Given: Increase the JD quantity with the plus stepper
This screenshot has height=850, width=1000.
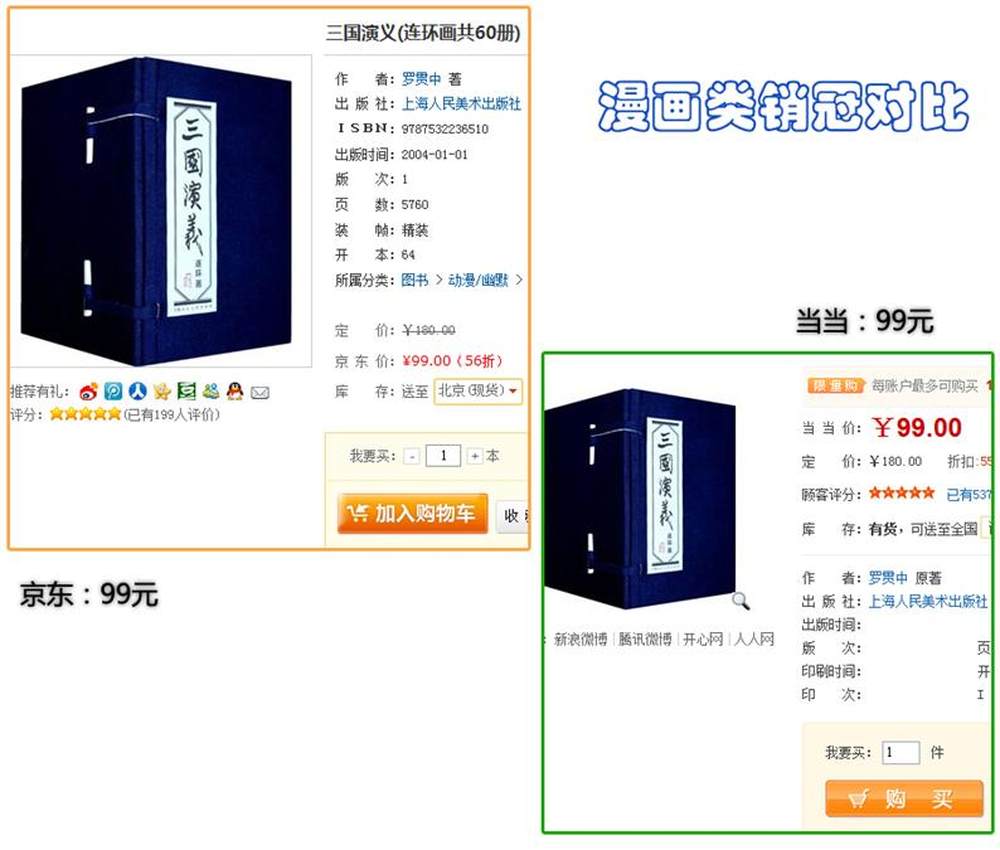Looking at the screenshot, I should click(x=474, y=456).
